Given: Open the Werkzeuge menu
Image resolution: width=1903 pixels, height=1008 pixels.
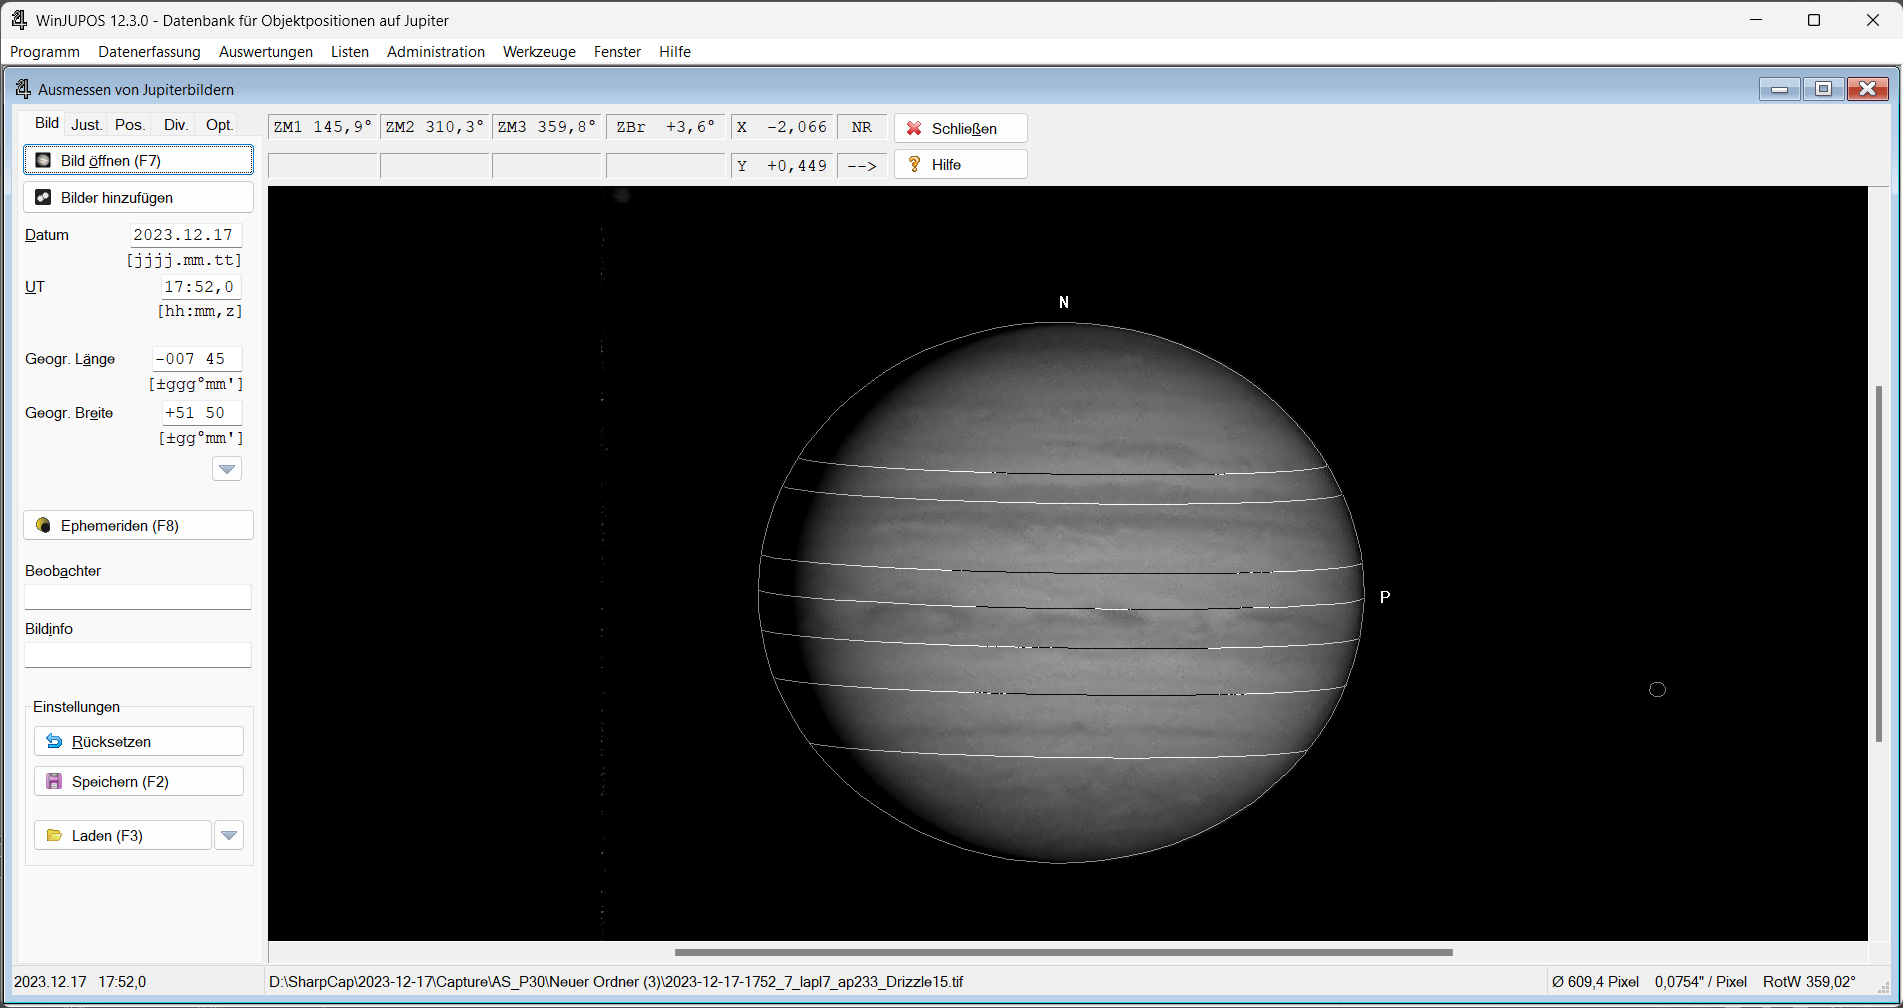Looking at the screenshot, I should point(539,52).
